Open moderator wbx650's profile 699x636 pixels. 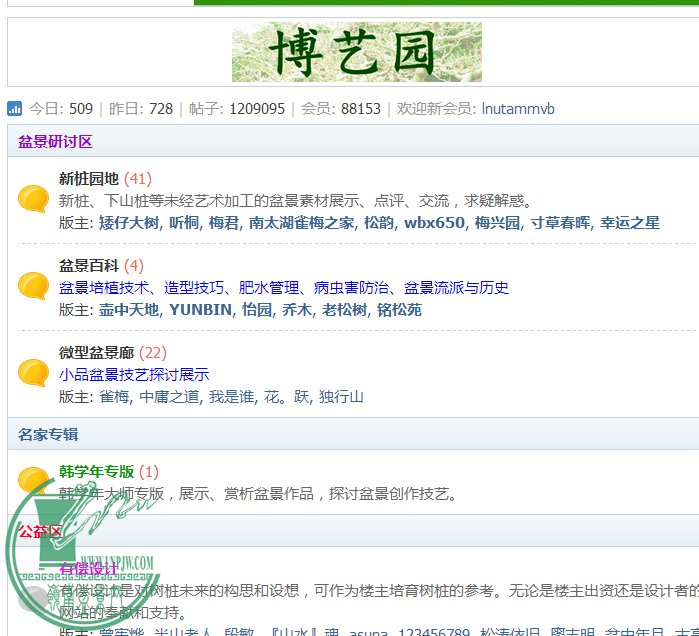434,223
